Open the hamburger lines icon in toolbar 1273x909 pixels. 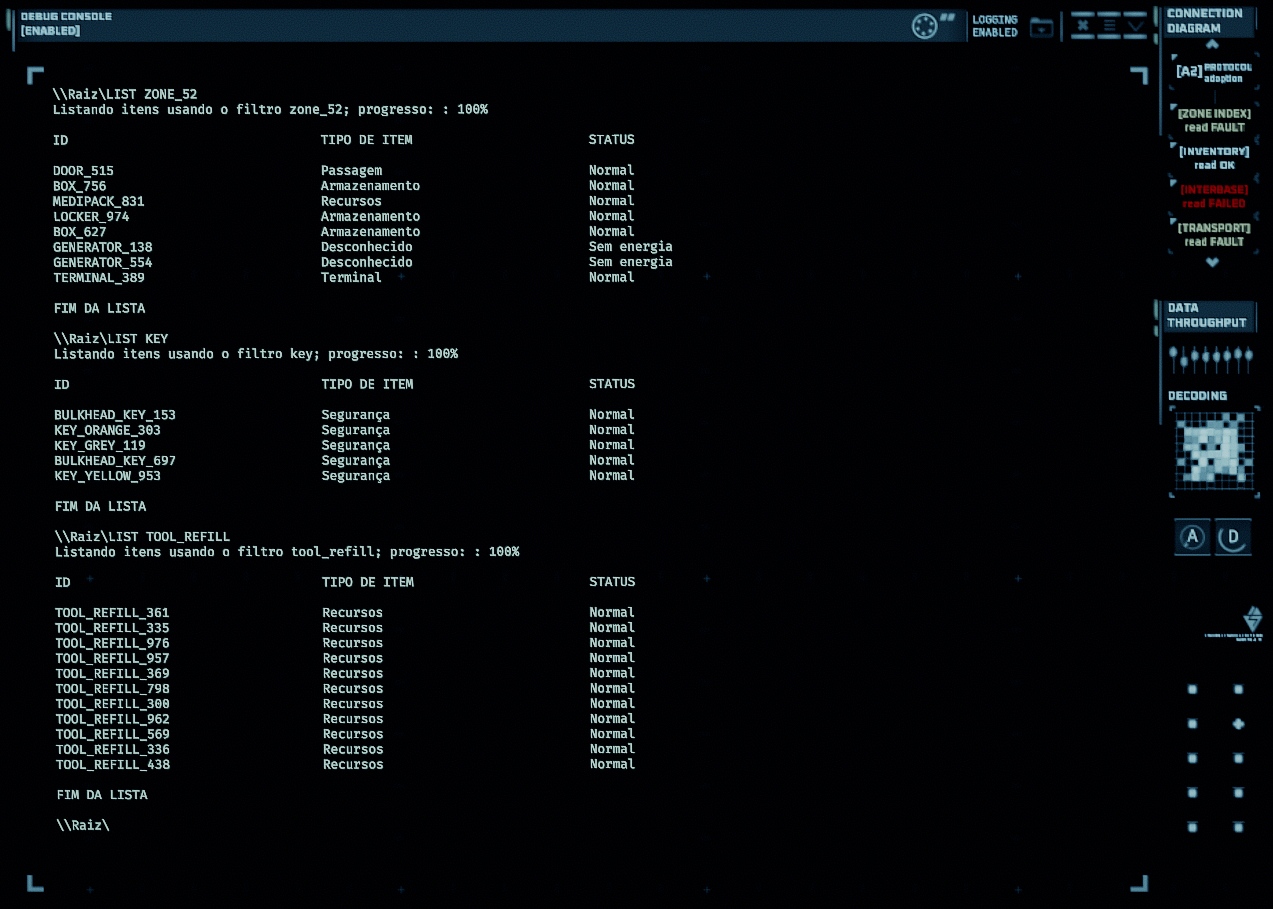coord(1109,25)
